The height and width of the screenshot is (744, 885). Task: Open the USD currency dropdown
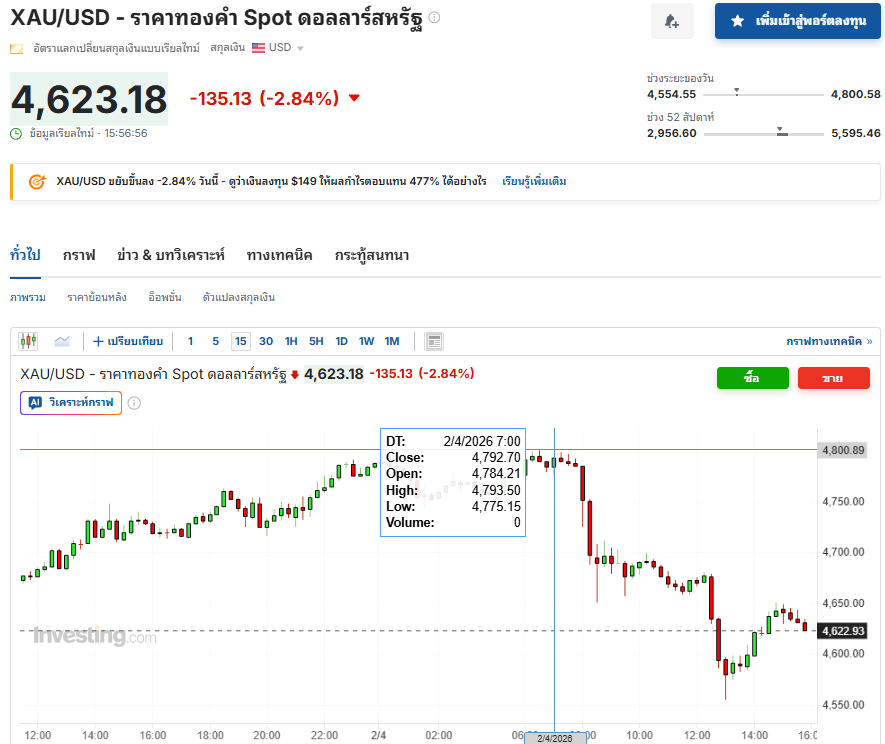tap(278, 48)
